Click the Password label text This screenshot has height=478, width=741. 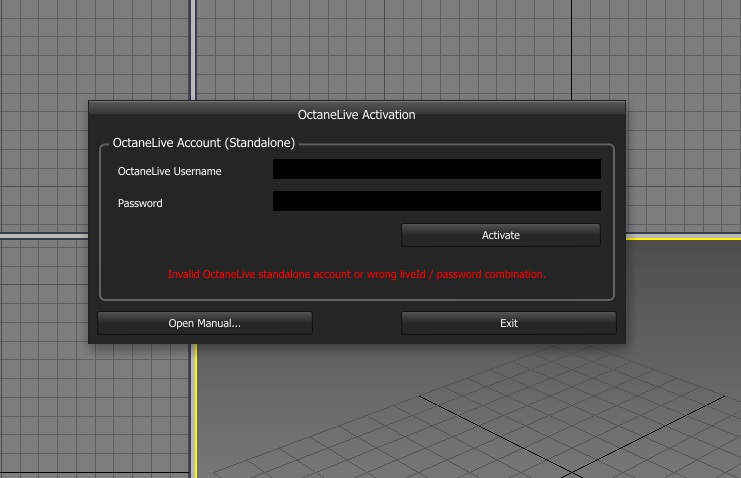(x=140, y=203)
